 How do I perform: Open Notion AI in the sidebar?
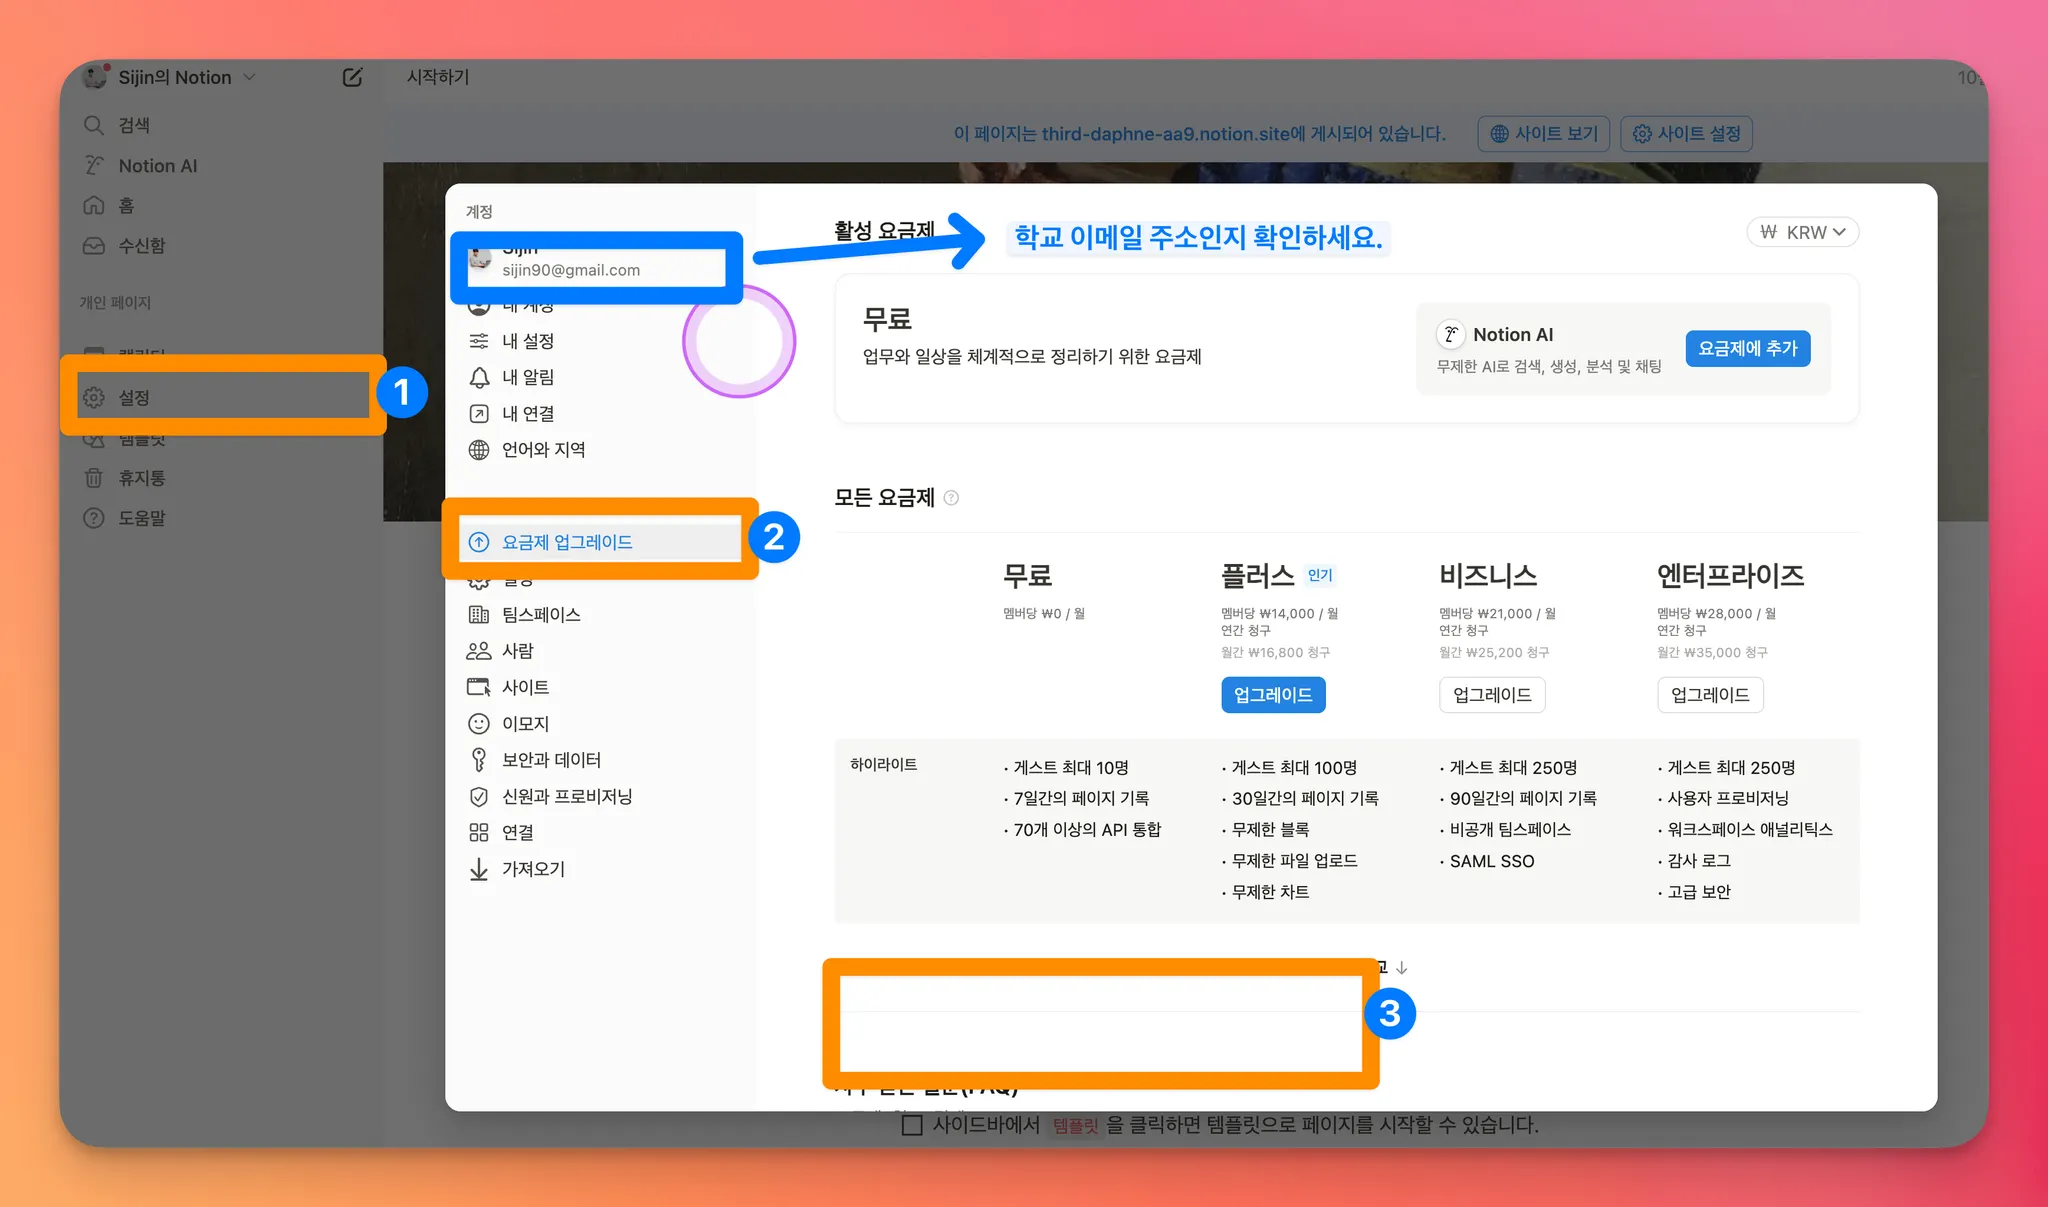pyautogui.click(x=157, y=166)
